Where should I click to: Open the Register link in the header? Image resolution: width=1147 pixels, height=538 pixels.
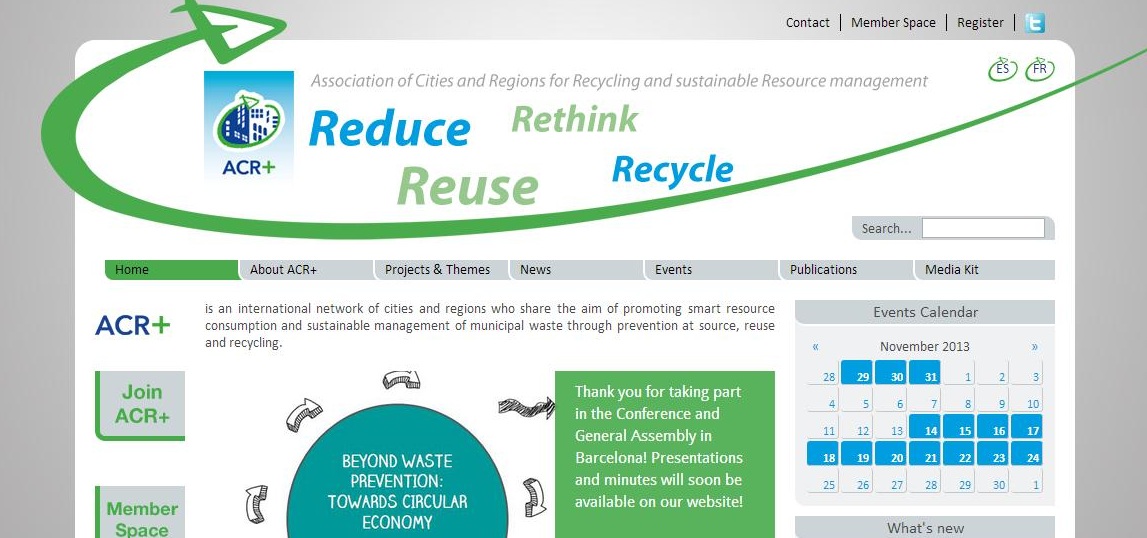(980, 23)
